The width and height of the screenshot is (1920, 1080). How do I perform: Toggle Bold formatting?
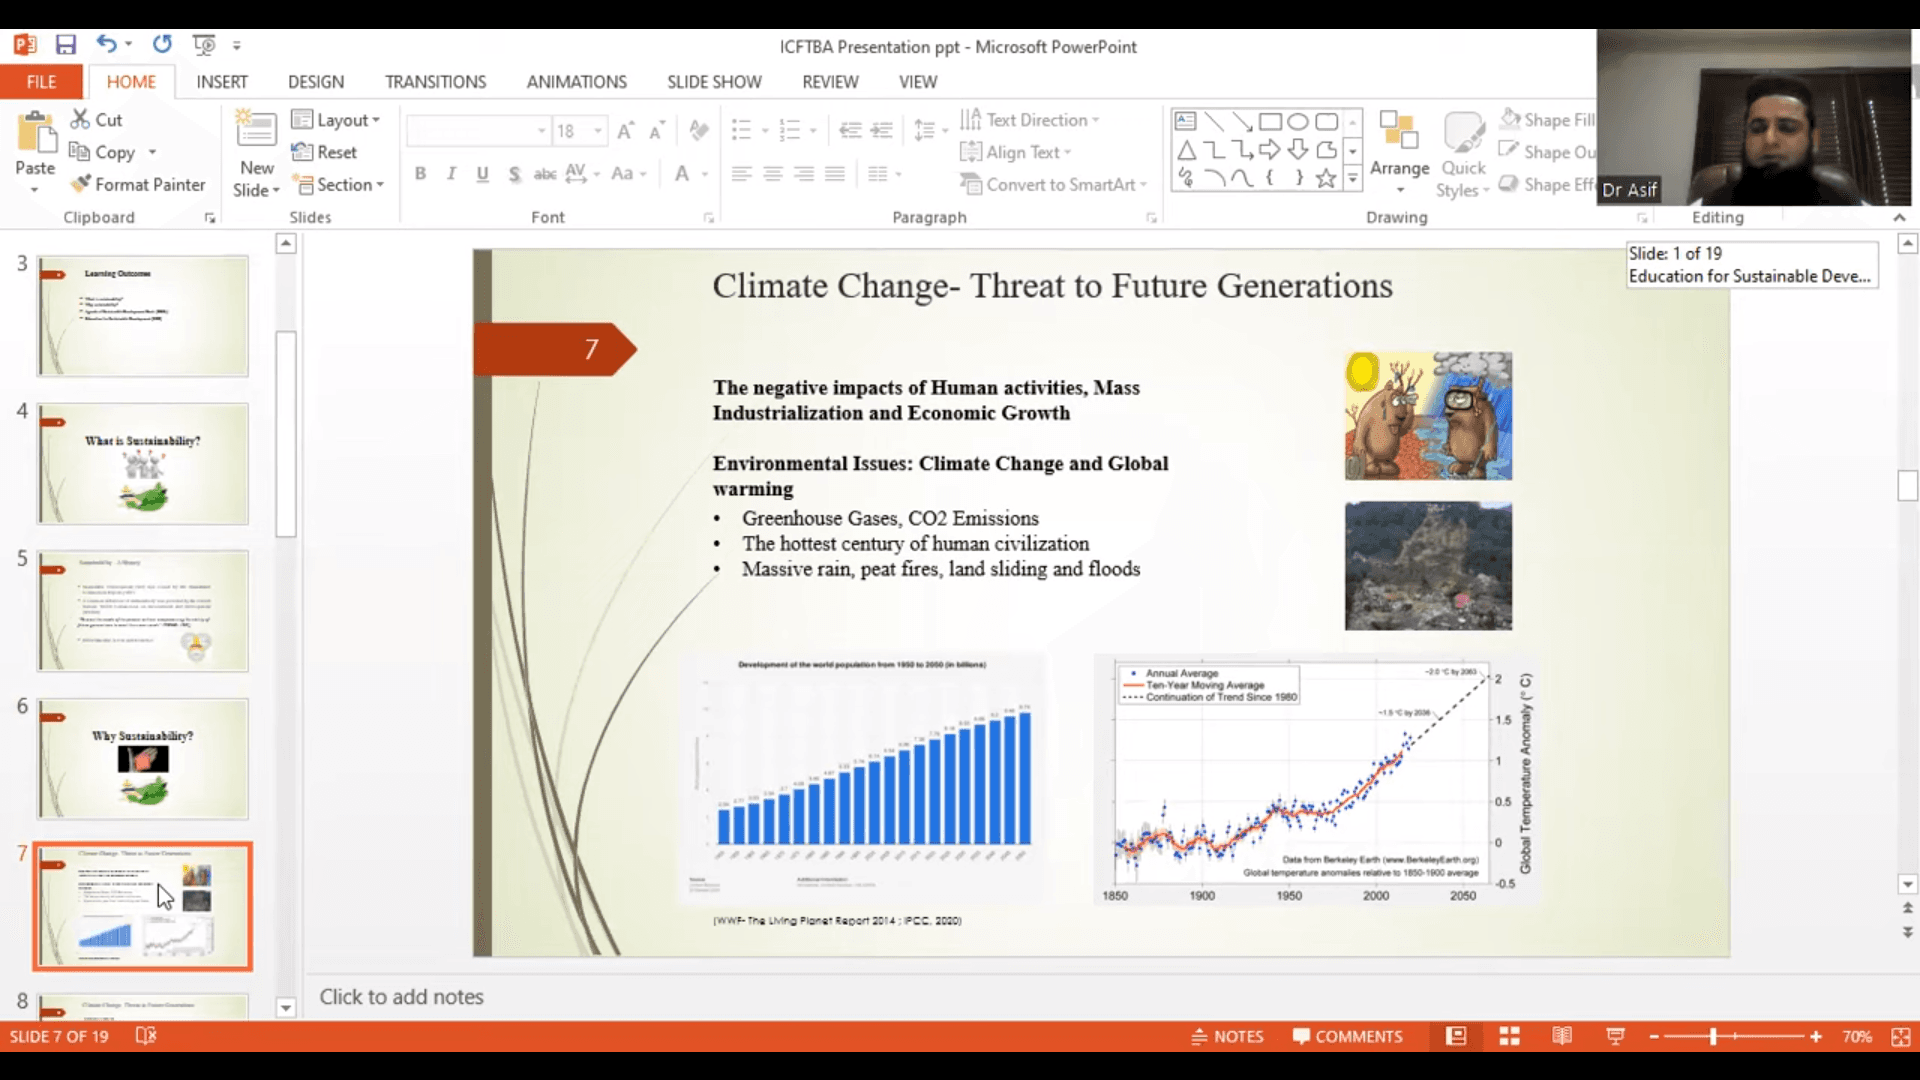tap(420, 174)
